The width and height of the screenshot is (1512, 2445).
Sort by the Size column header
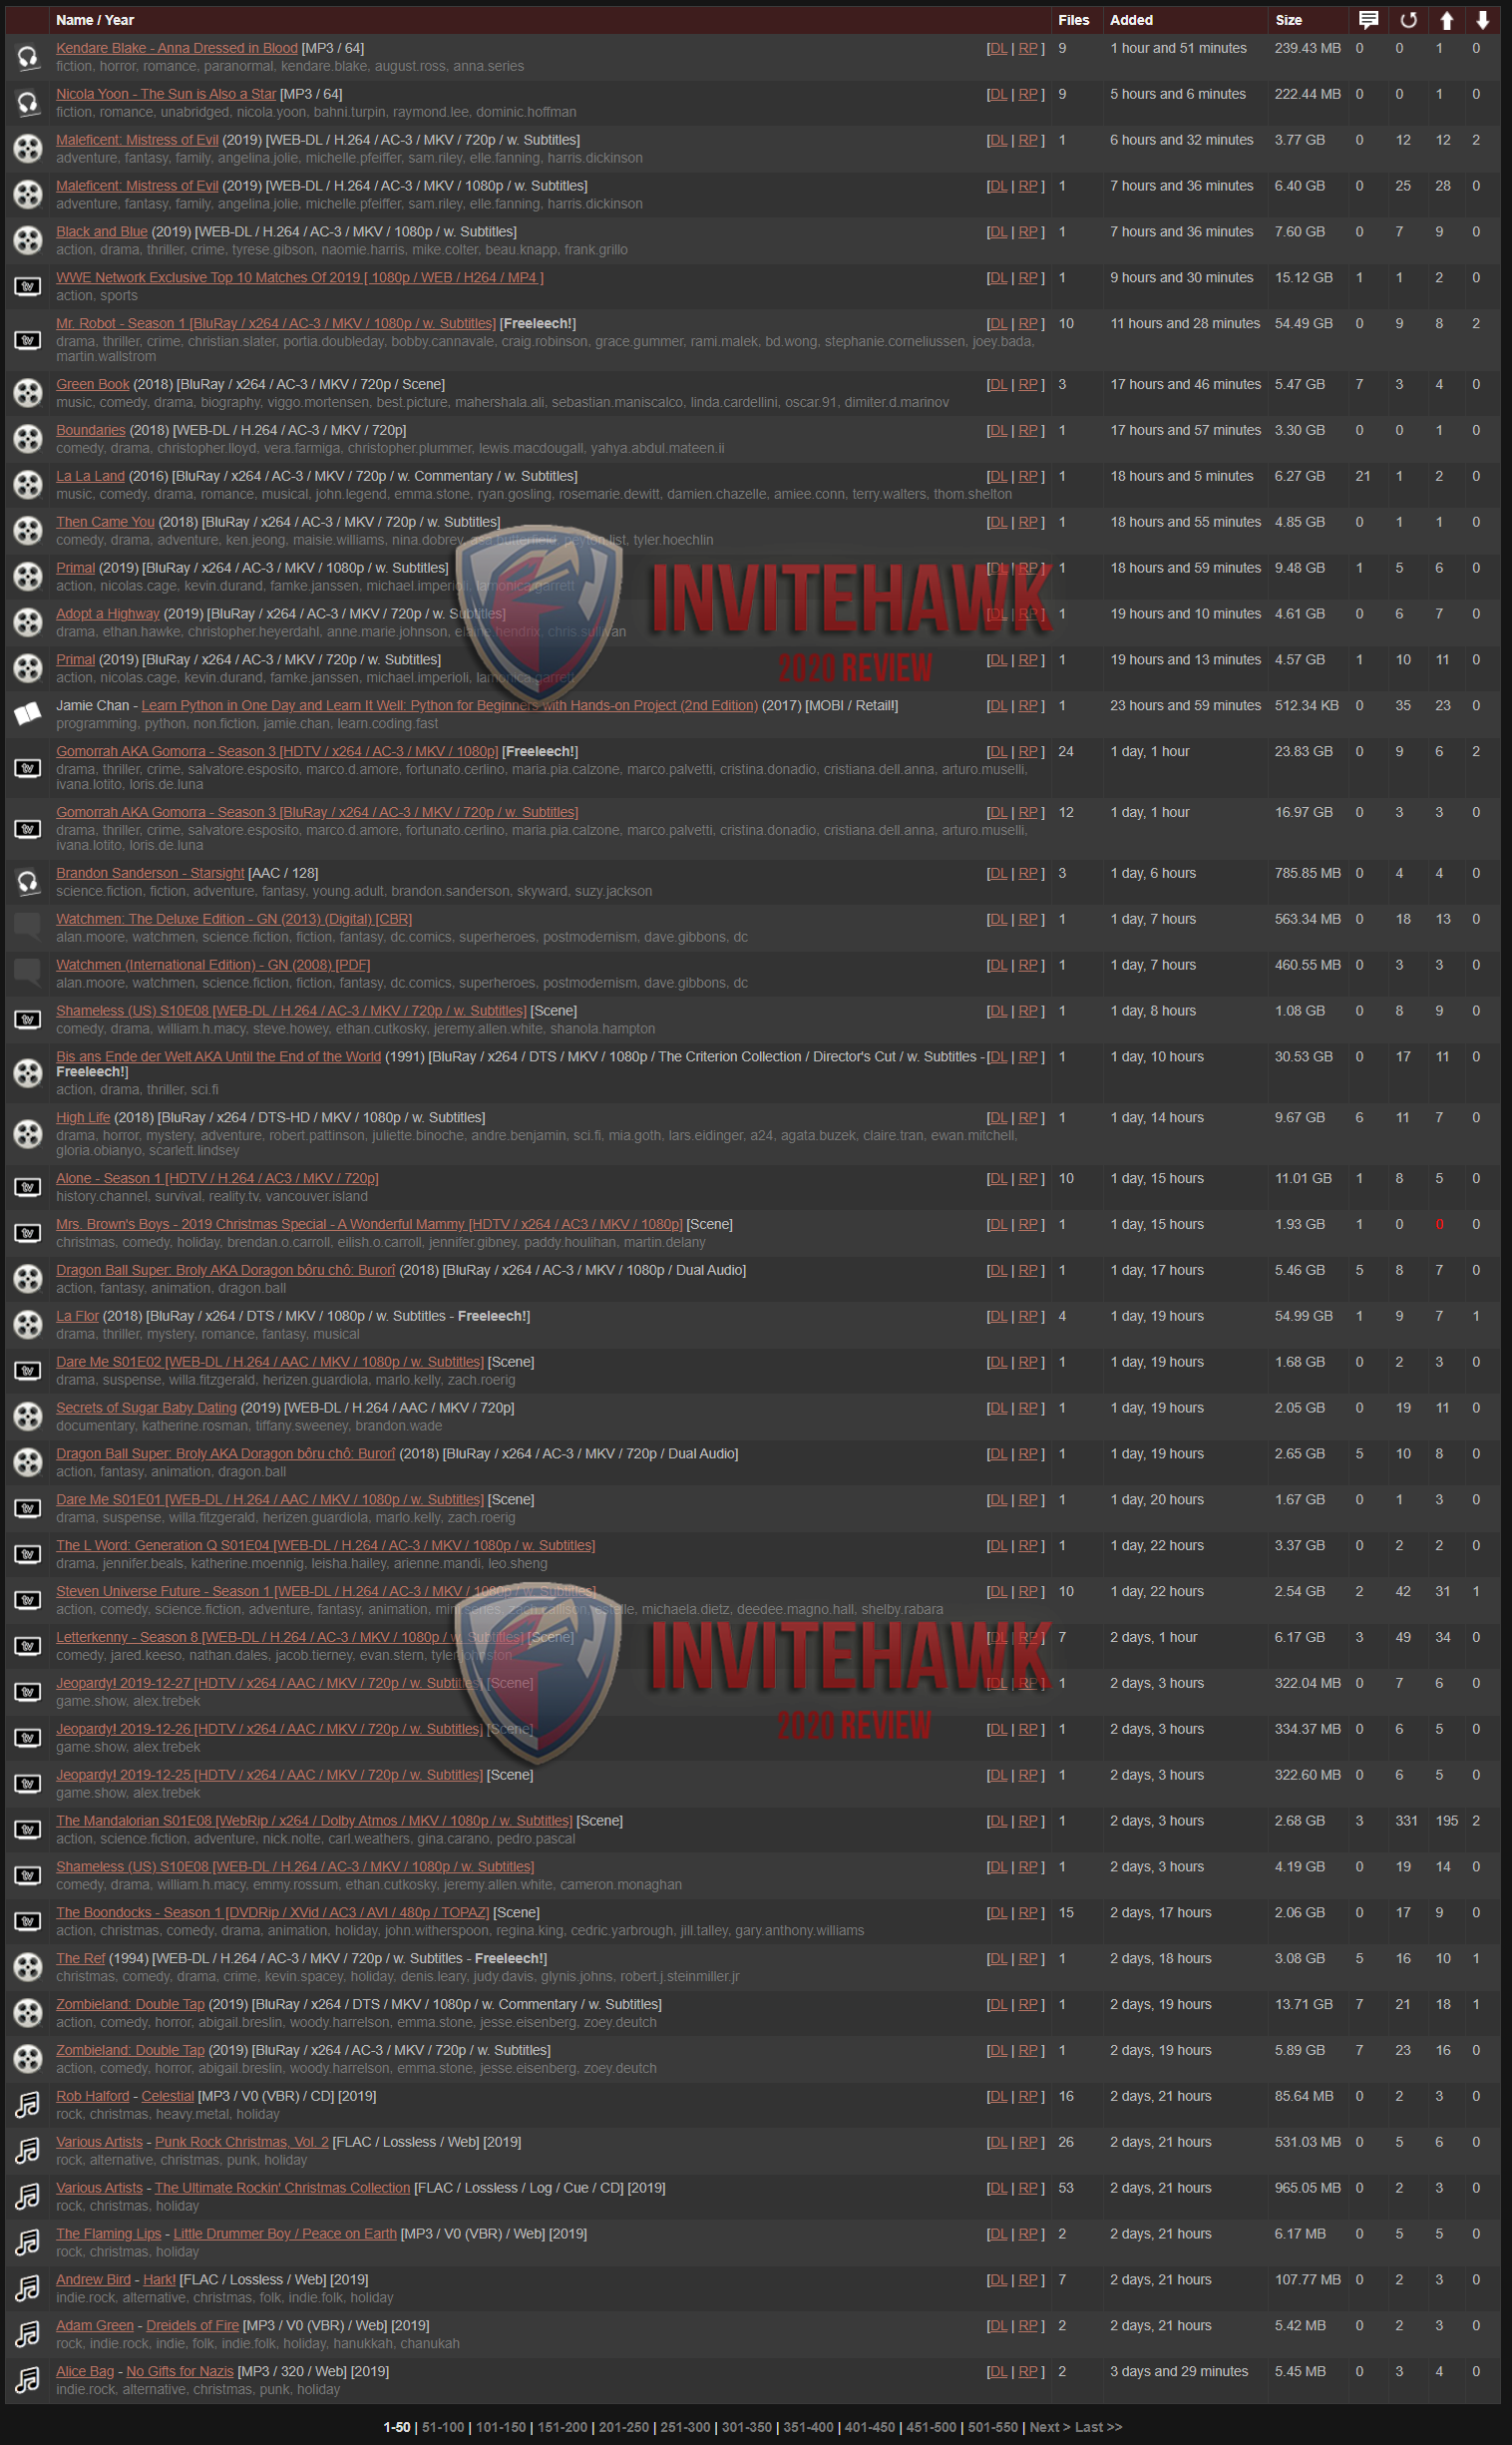[x=1288, y=20]
